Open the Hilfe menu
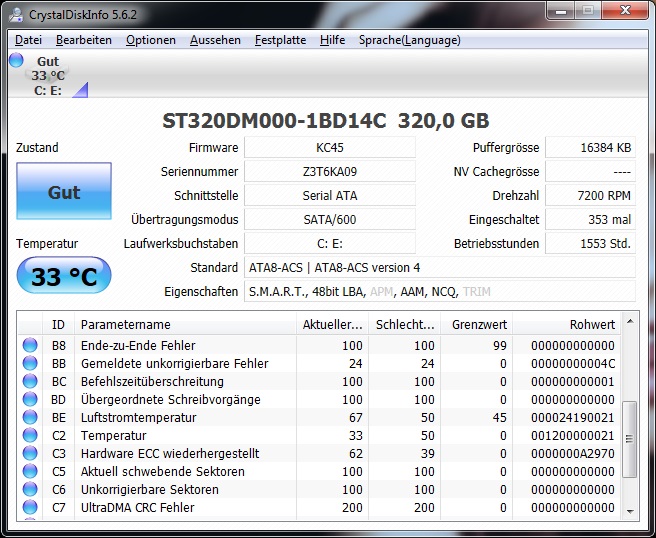The image size is (656, 538). coord(332,40)
